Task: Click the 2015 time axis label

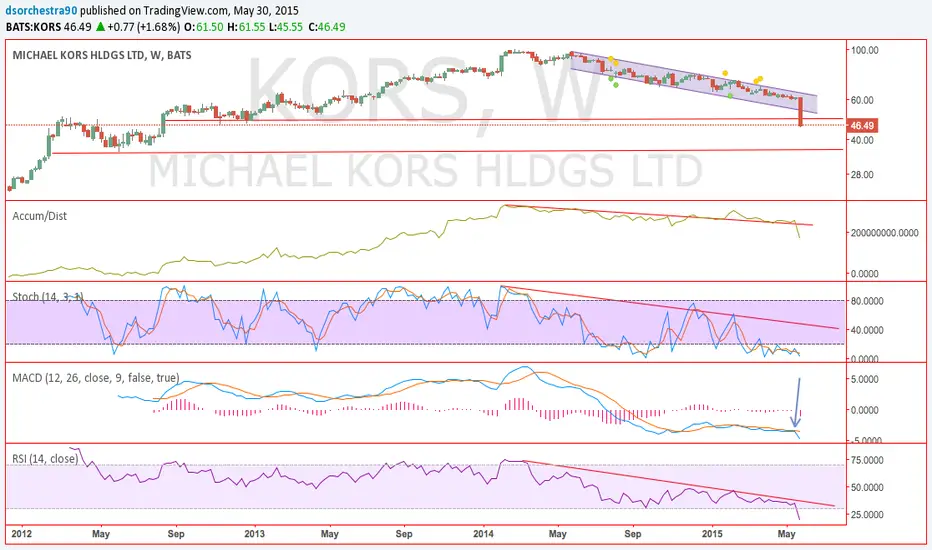Action: pyautogui.click(x=712, y=533)
